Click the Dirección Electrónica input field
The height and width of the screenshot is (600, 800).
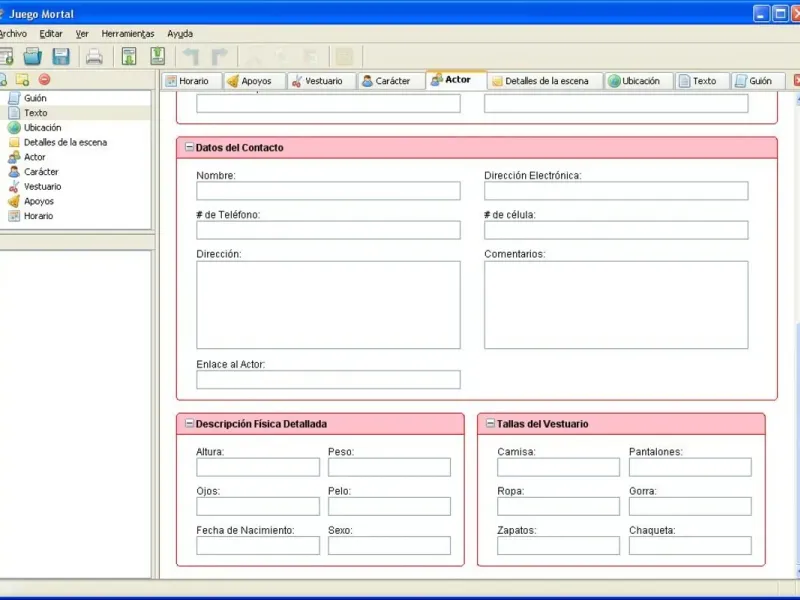click(x=616, y=191)
